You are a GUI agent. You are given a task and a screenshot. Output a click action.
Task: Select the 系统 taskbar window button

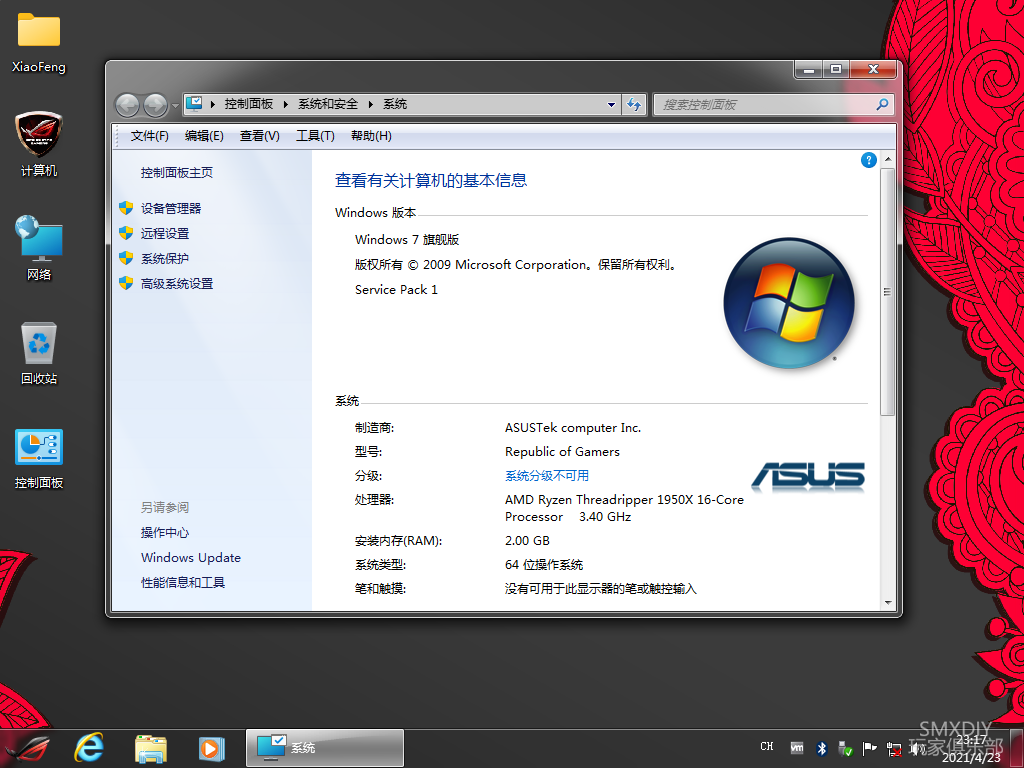(325, 748)
